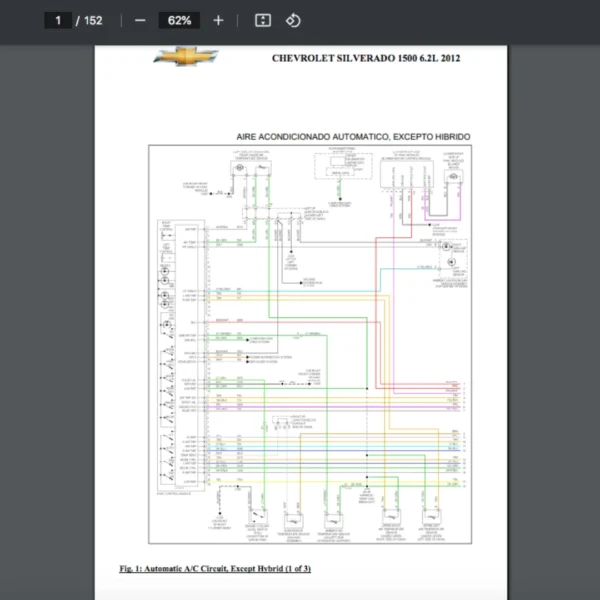This screenshot has height=600, width=600.
Task: Select the 62% zoom level field
Action: [180, 20]
